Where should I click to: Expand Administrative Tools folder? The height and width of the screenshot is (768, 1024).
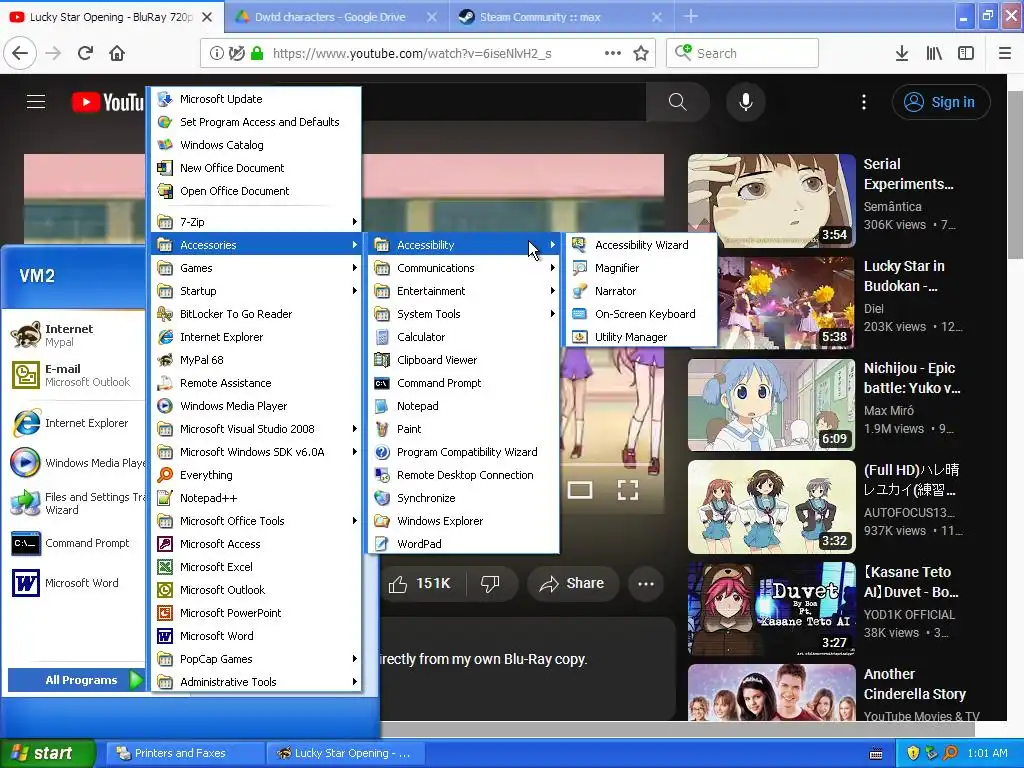point(257,682)
